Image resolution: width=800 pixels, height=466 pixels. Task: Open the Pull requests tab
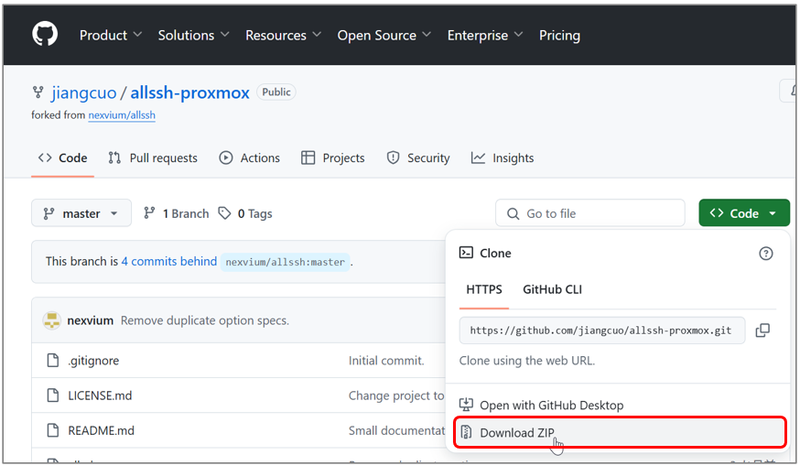(x=153, y=158)
